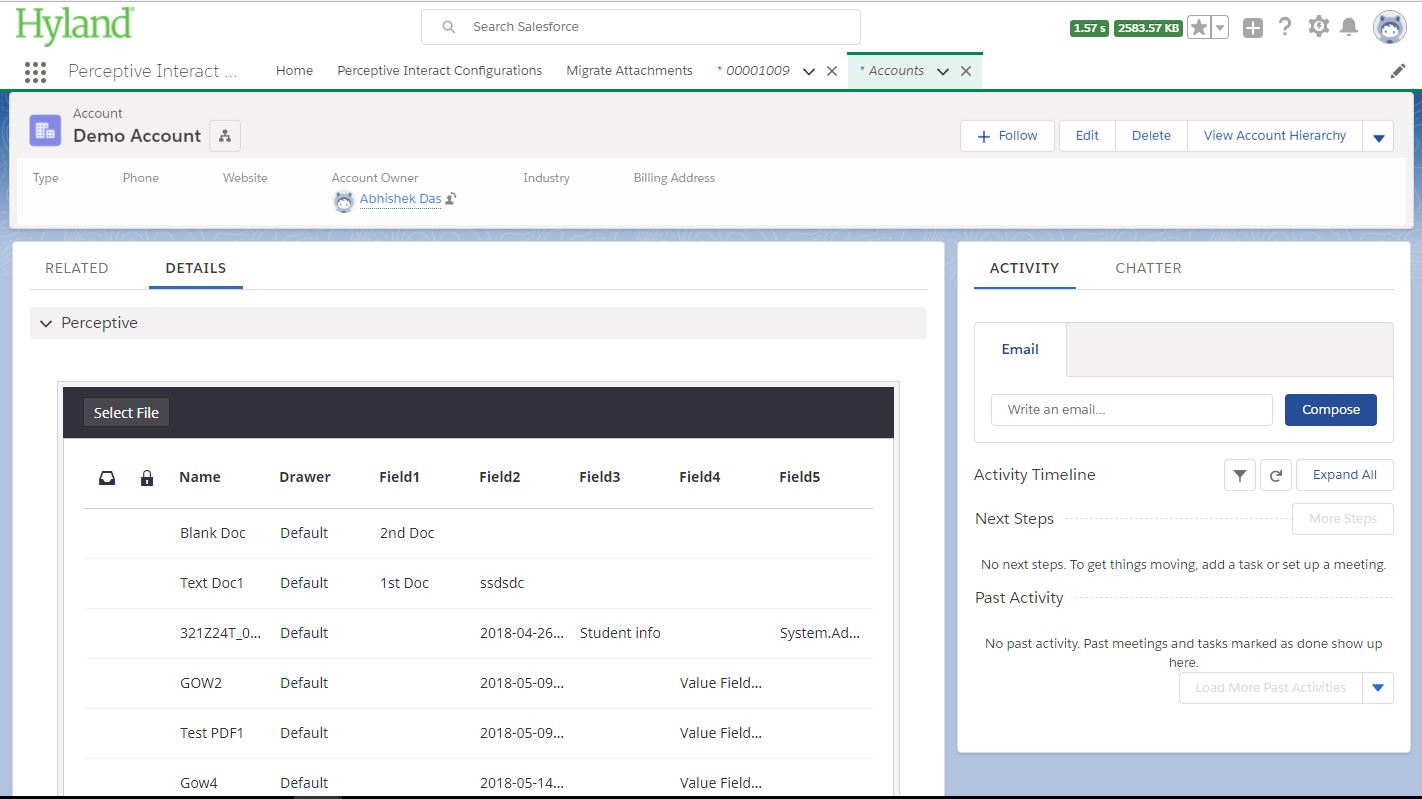This screenshot has height=799, width=1422.
Task: Collapse the Perceptive section
Action: [46, 323]
